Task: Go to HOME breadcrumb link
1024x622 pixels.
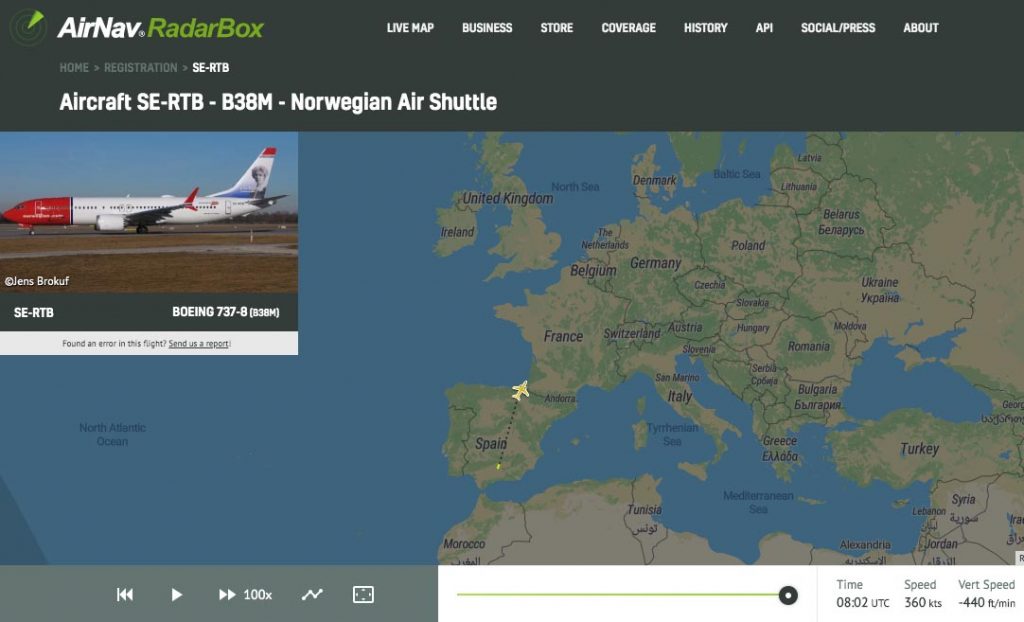Action: [x=74, y=67]
